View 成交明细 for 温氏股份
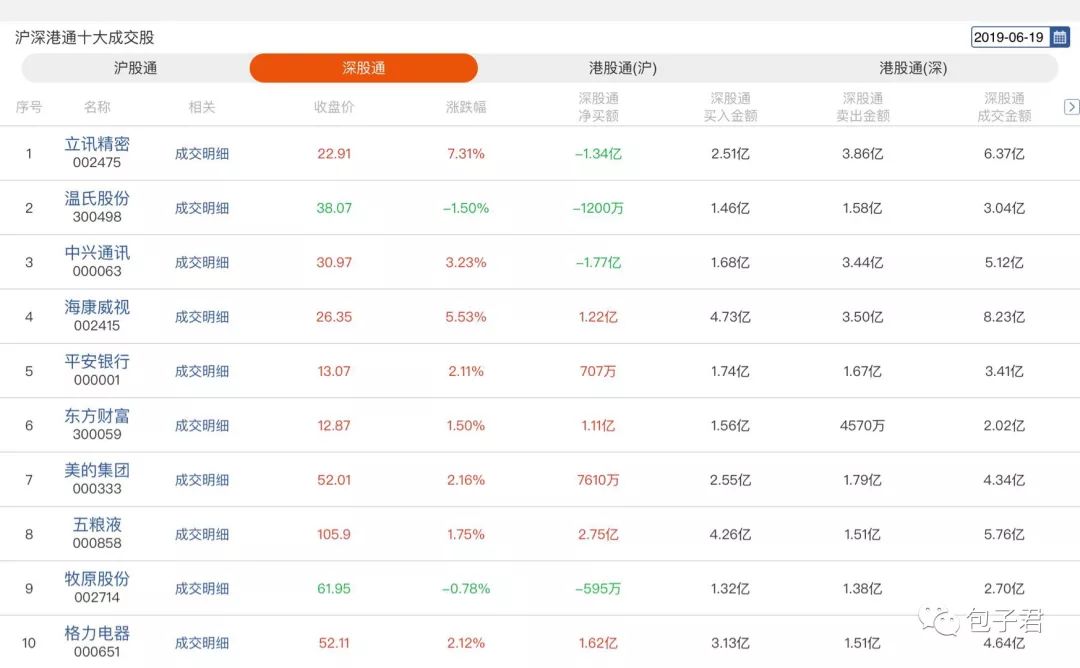1080x668 pixels. pos(202,208)
